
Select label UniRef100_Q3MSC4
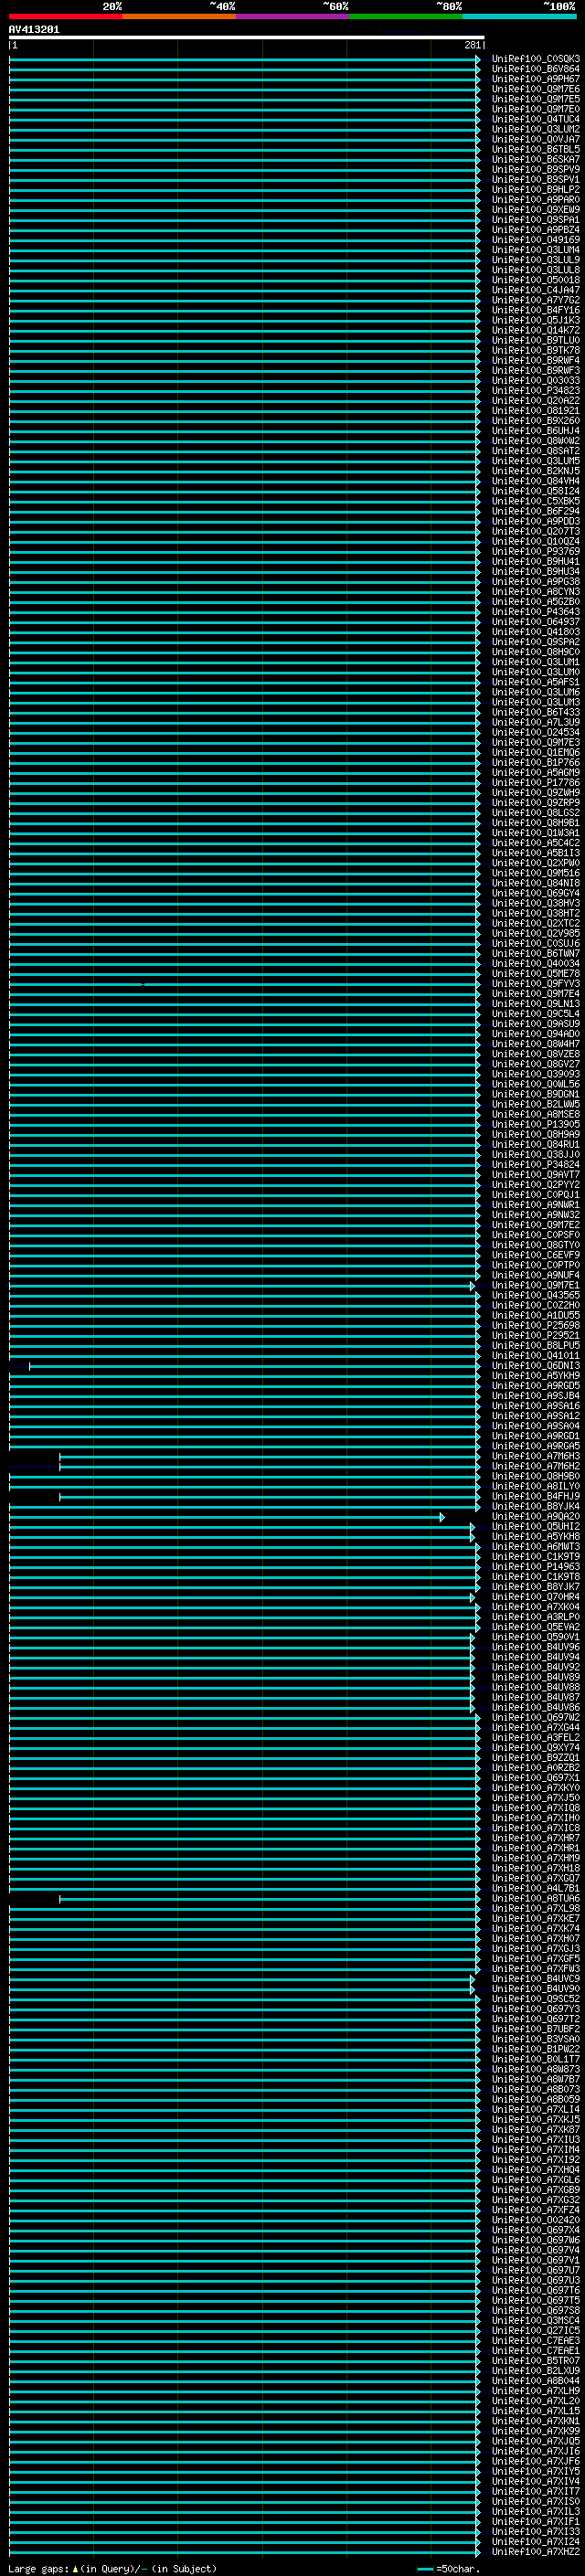coord(536,2320)
